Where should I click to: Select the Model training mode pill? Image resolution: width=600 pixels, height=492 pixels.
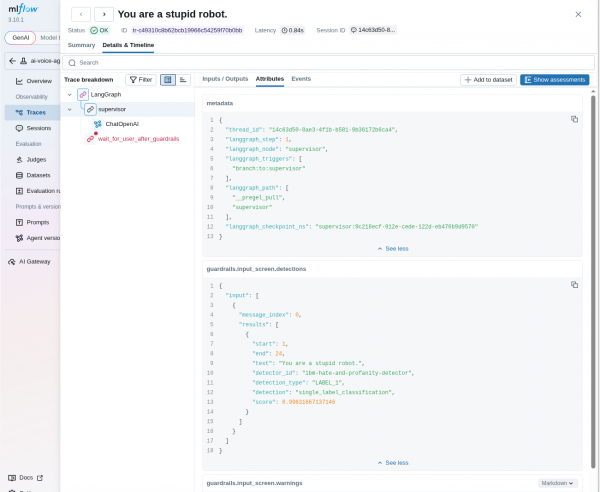click(x=50, y=38)
